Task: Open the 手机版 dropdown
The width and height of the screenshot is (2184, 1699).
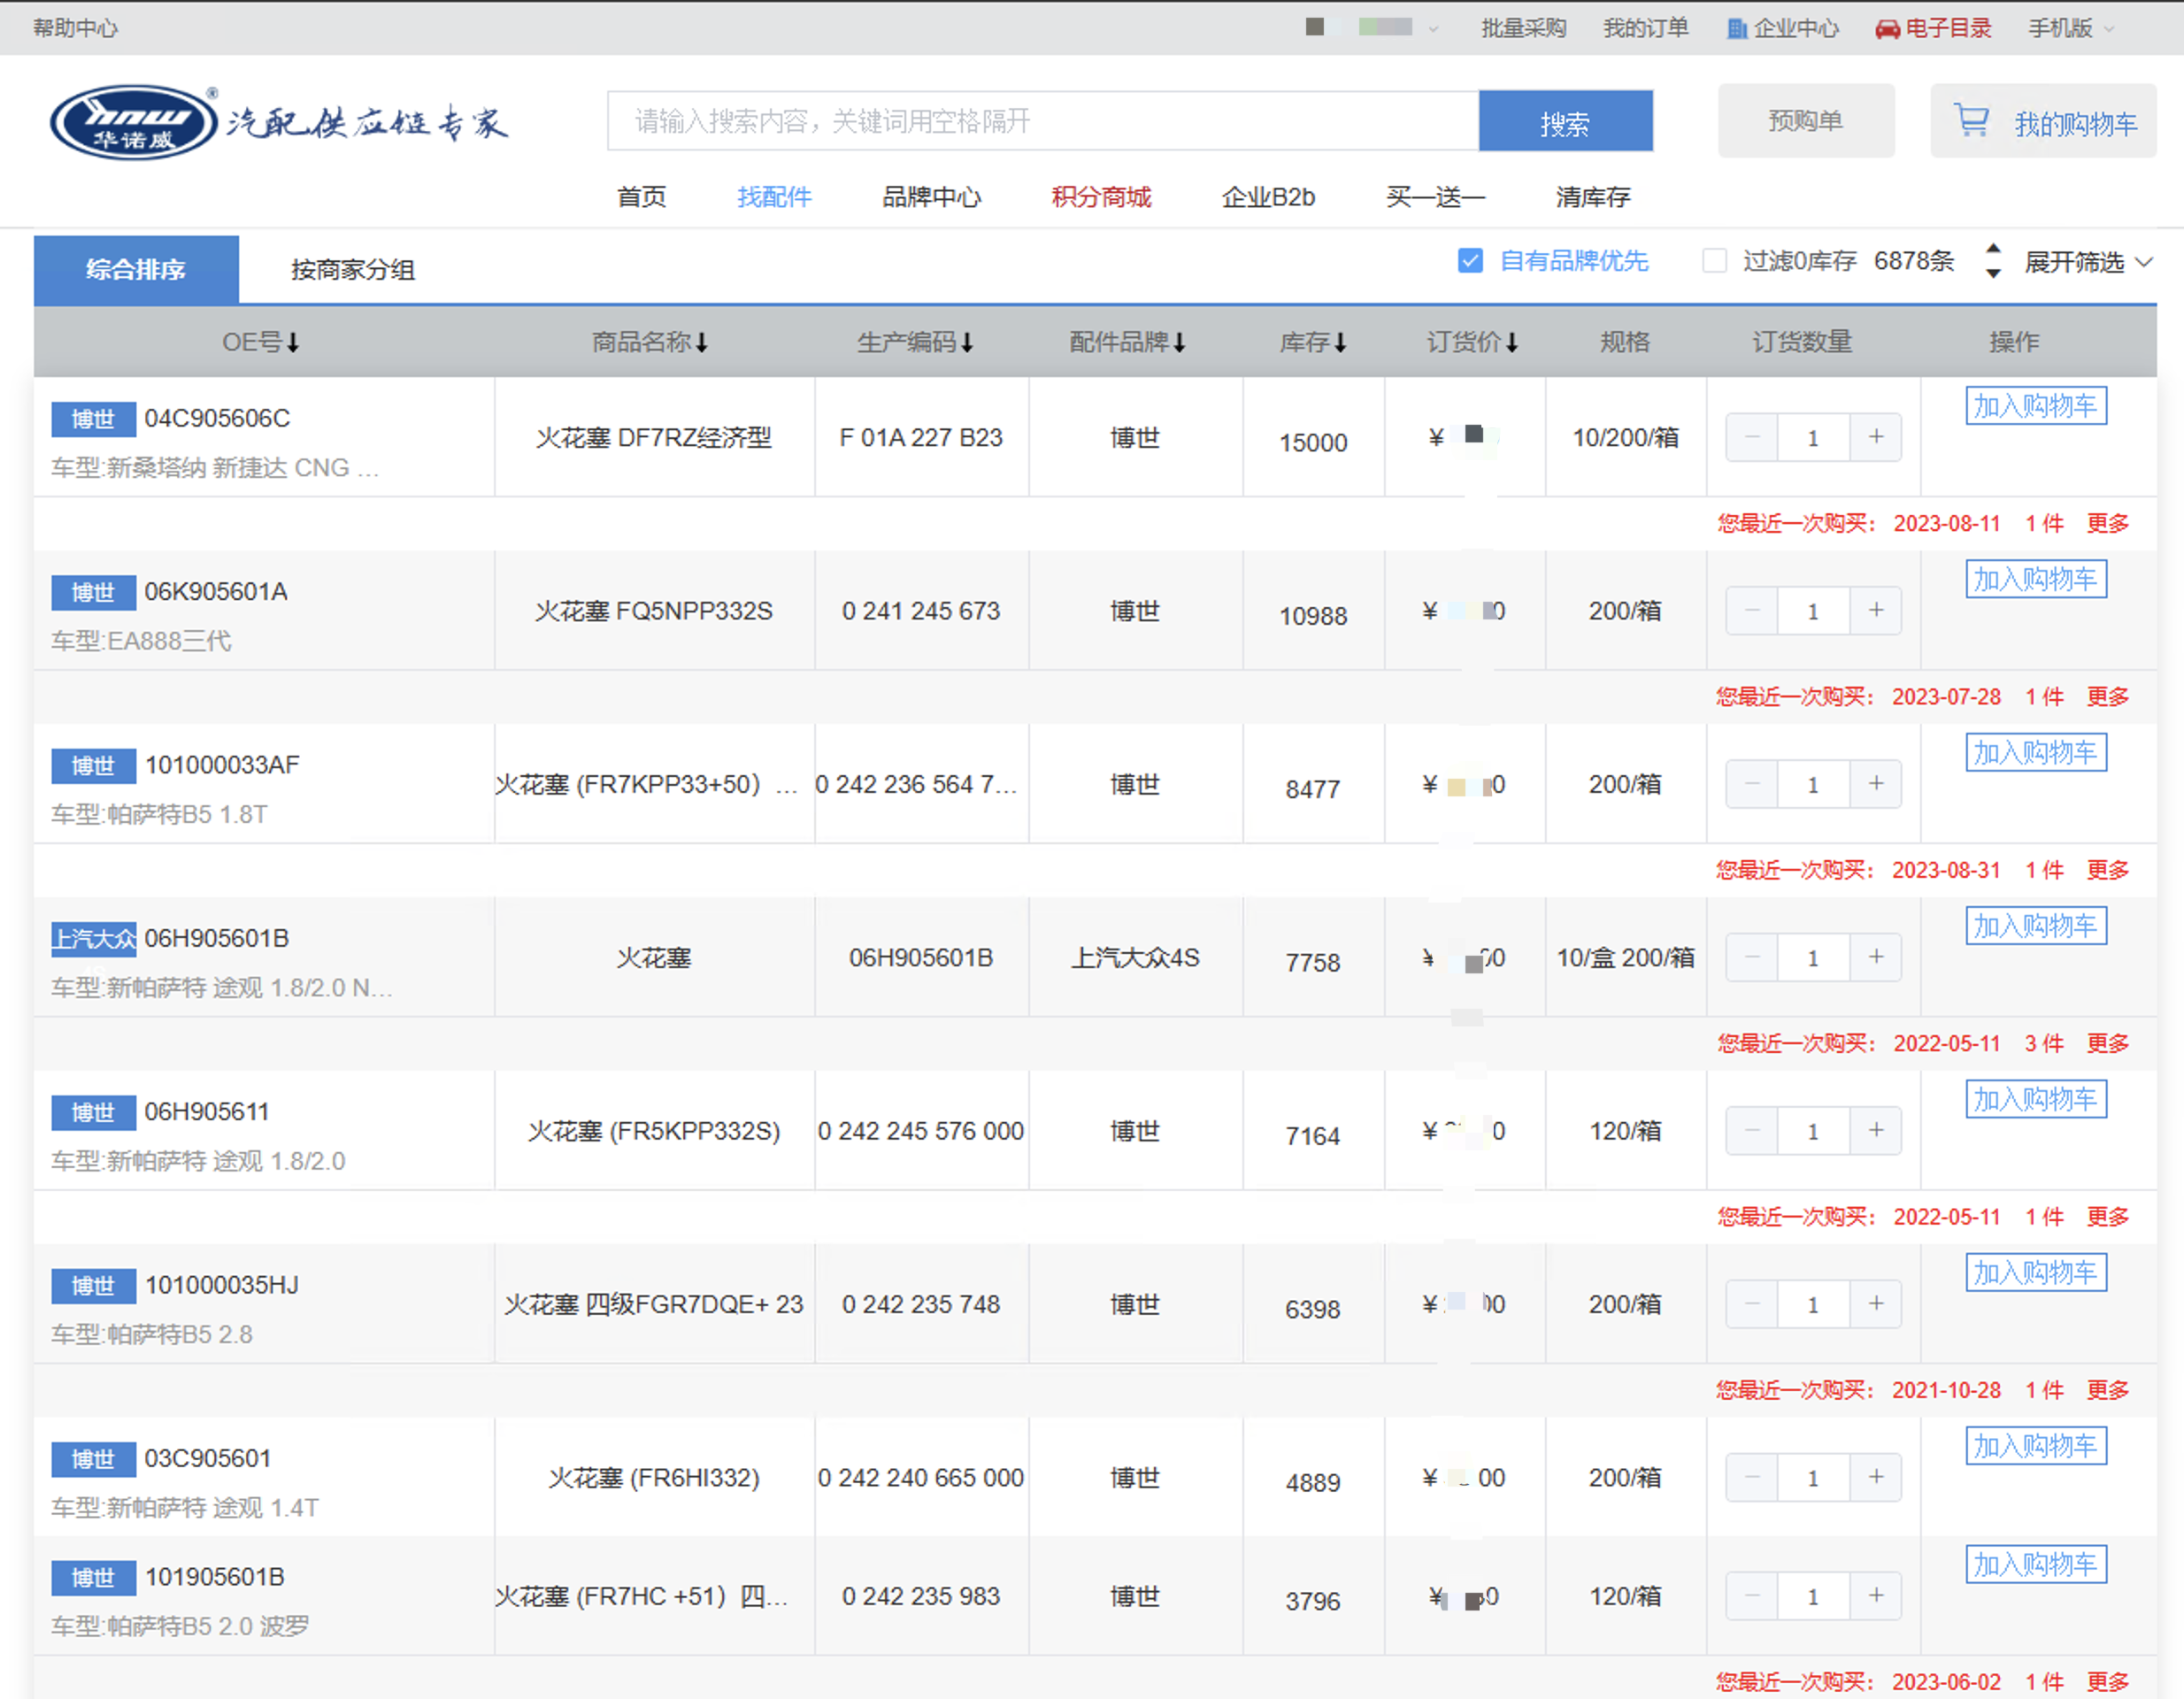Action: [2071, 28]
